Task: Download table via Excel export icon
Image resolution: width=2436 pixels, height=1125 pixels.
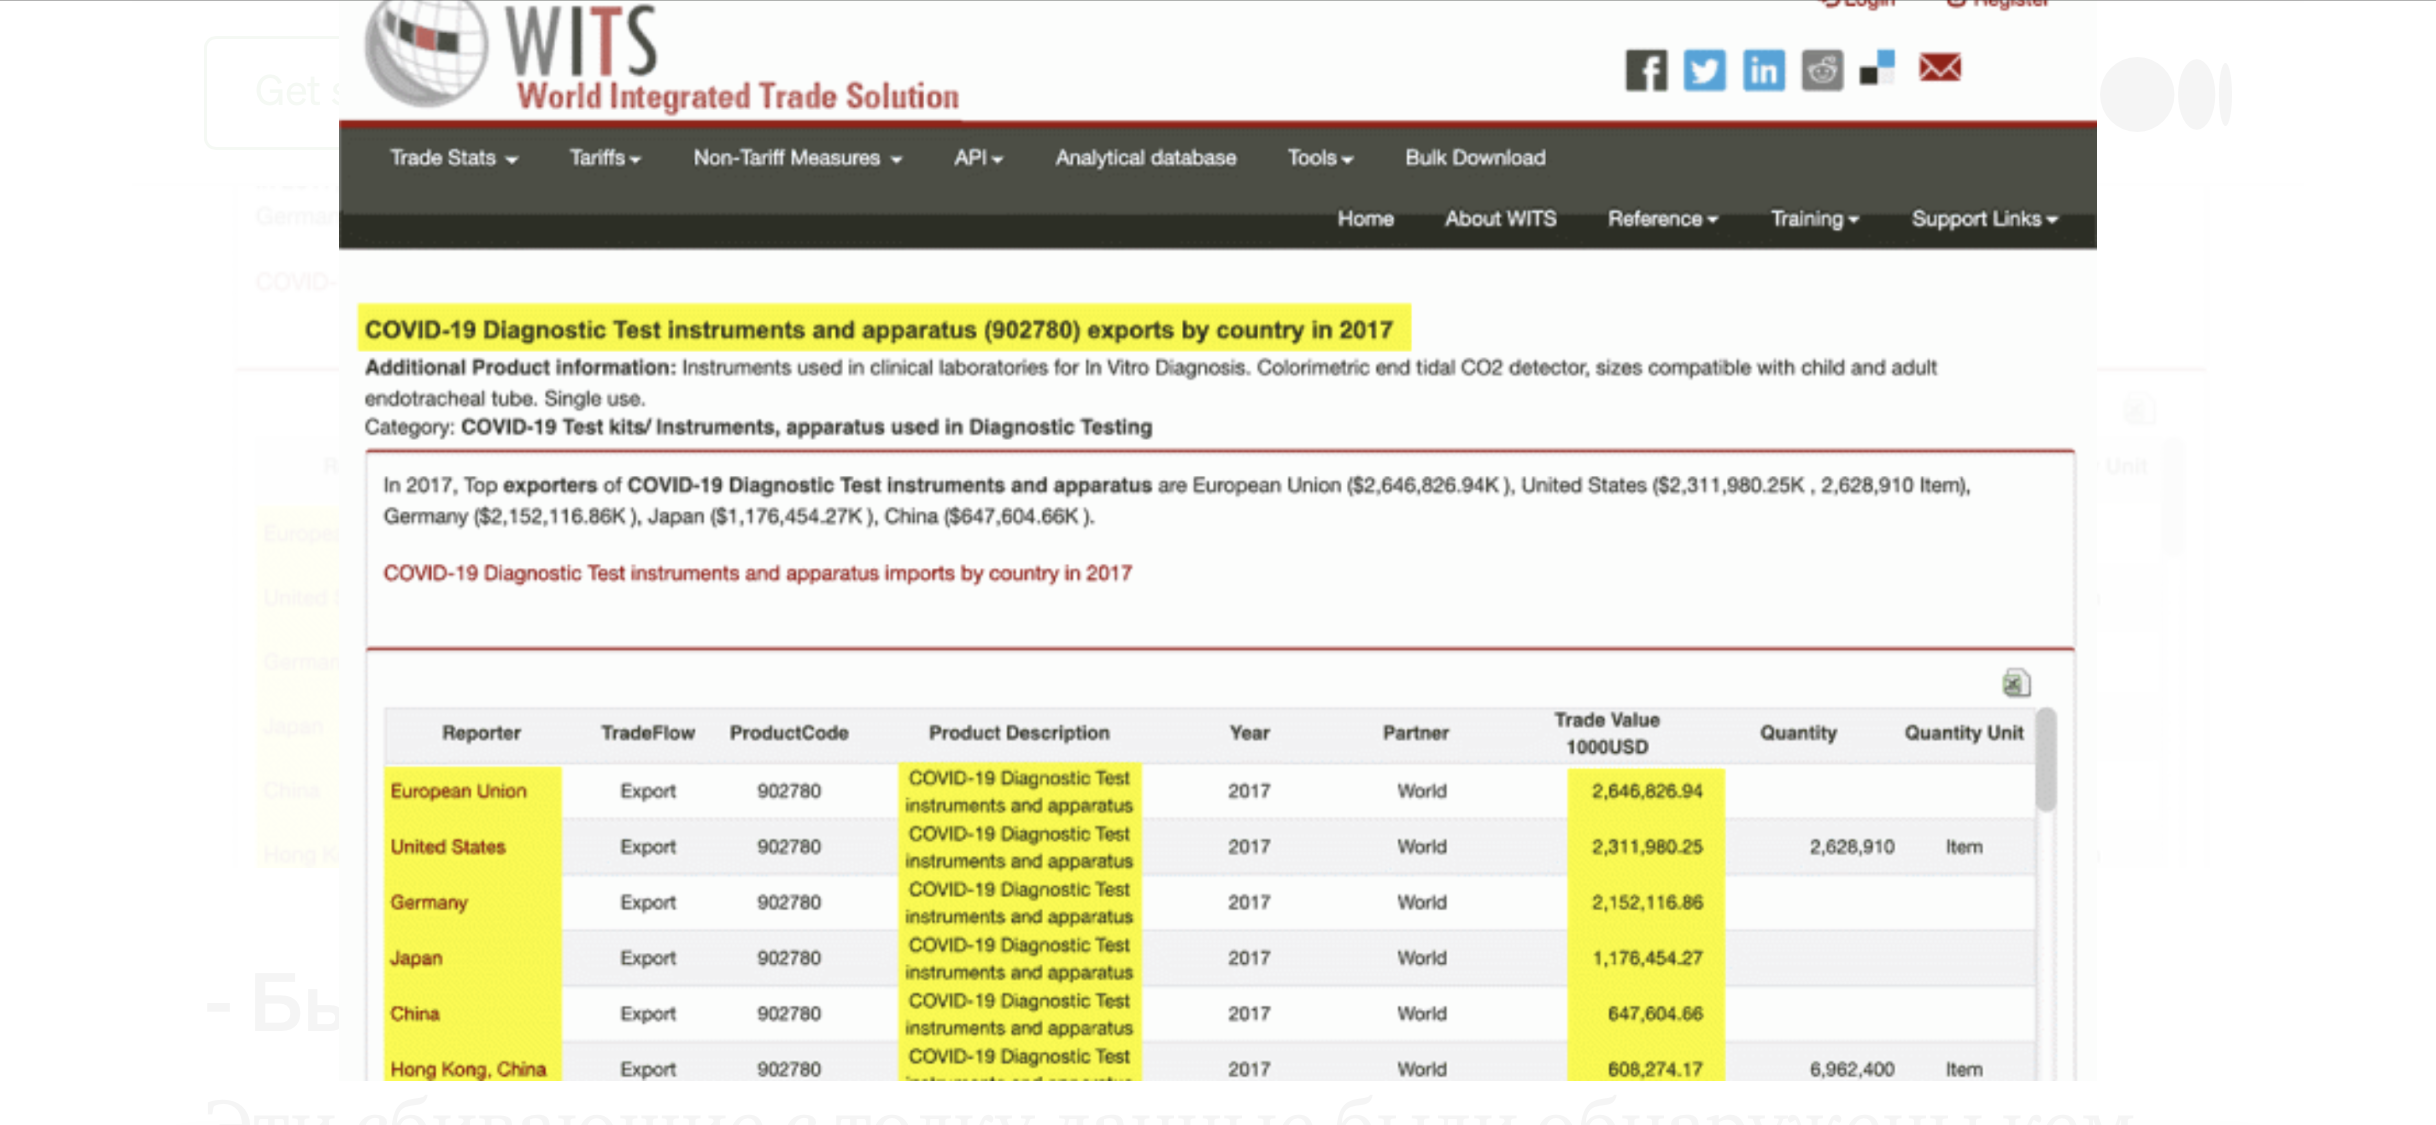Action: pos(2015,683)
